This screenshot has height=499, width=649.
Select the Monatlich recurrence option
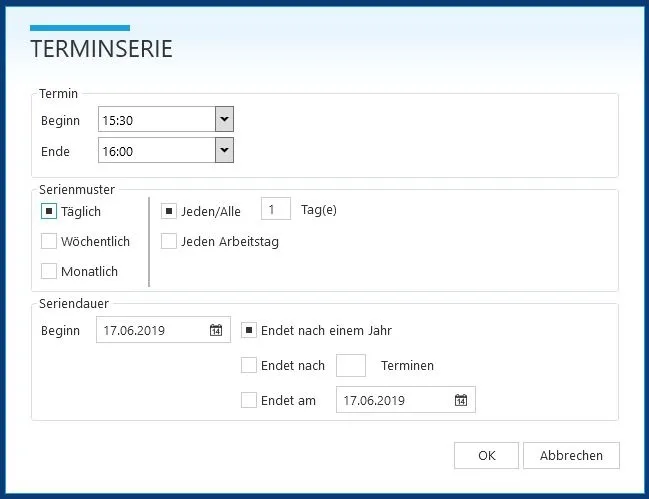49,271
